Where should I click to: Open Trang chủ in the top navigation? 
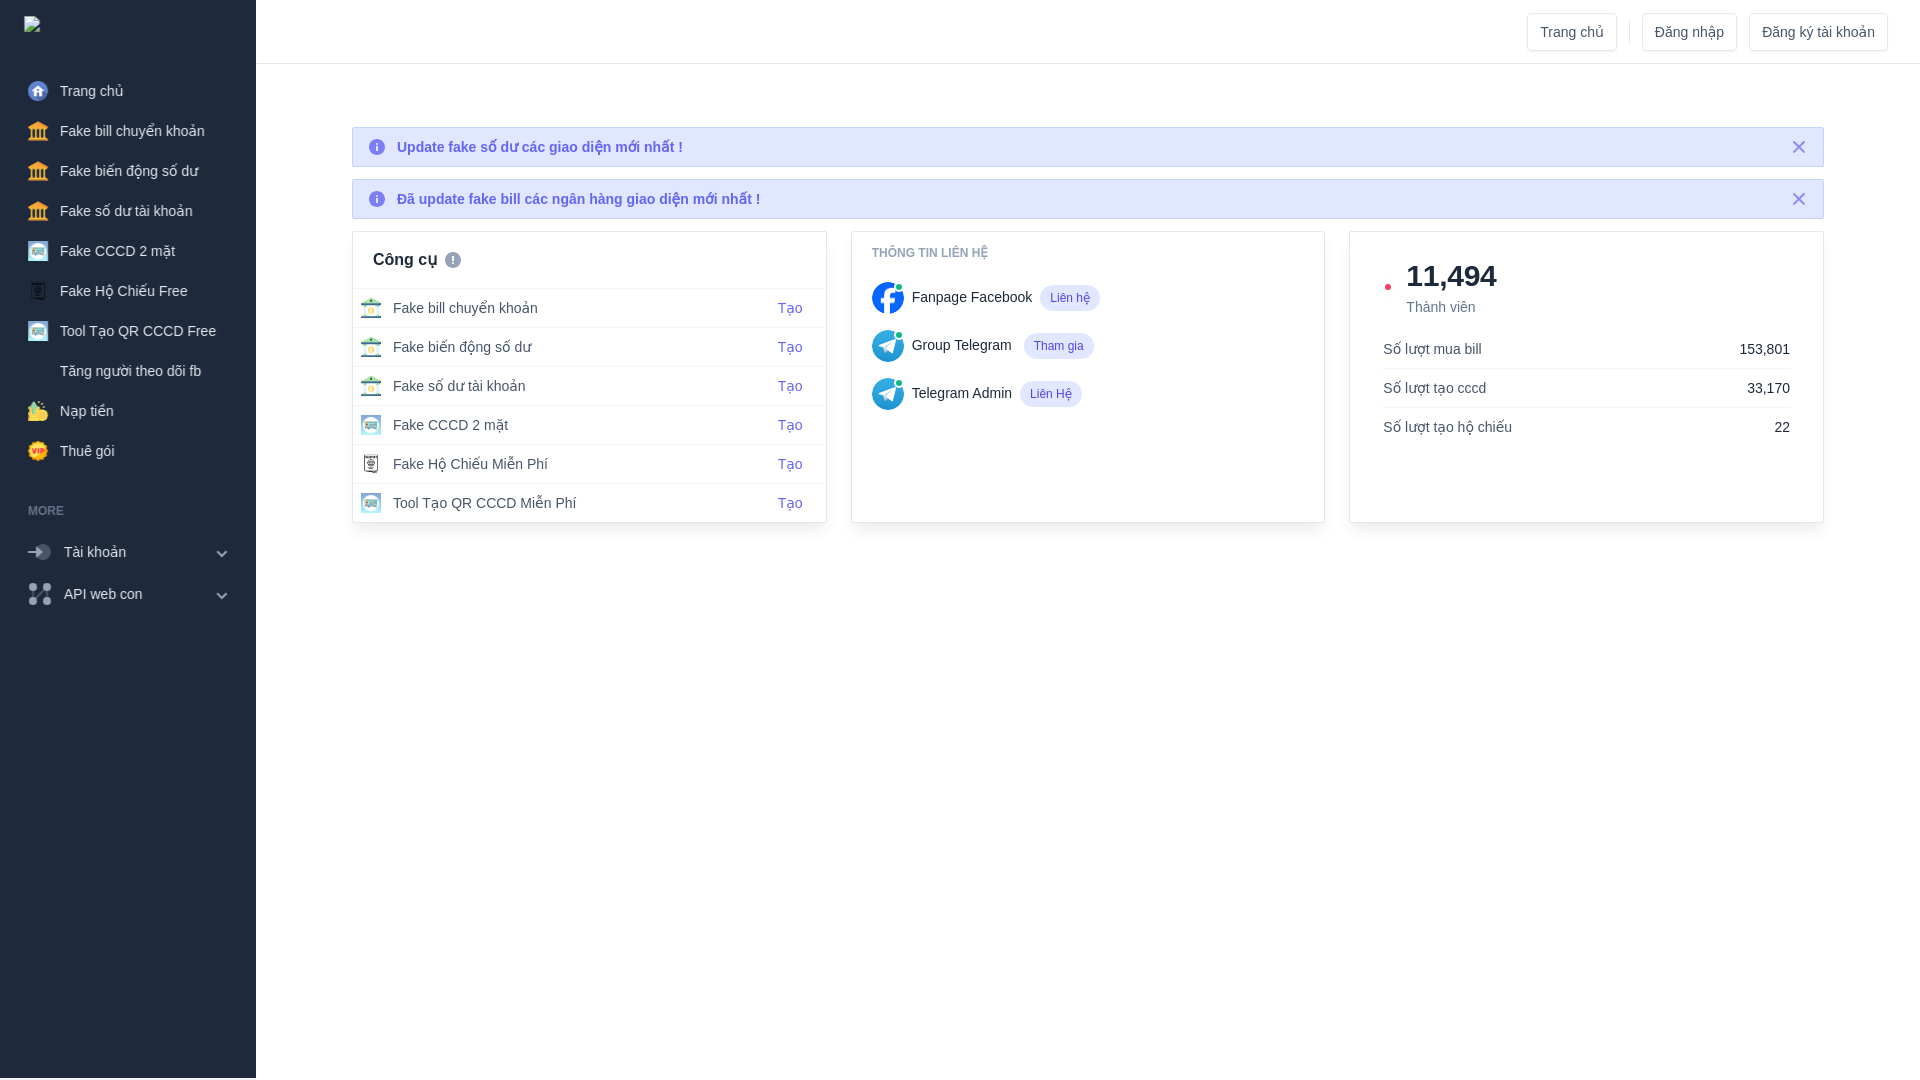point(1572,32)
